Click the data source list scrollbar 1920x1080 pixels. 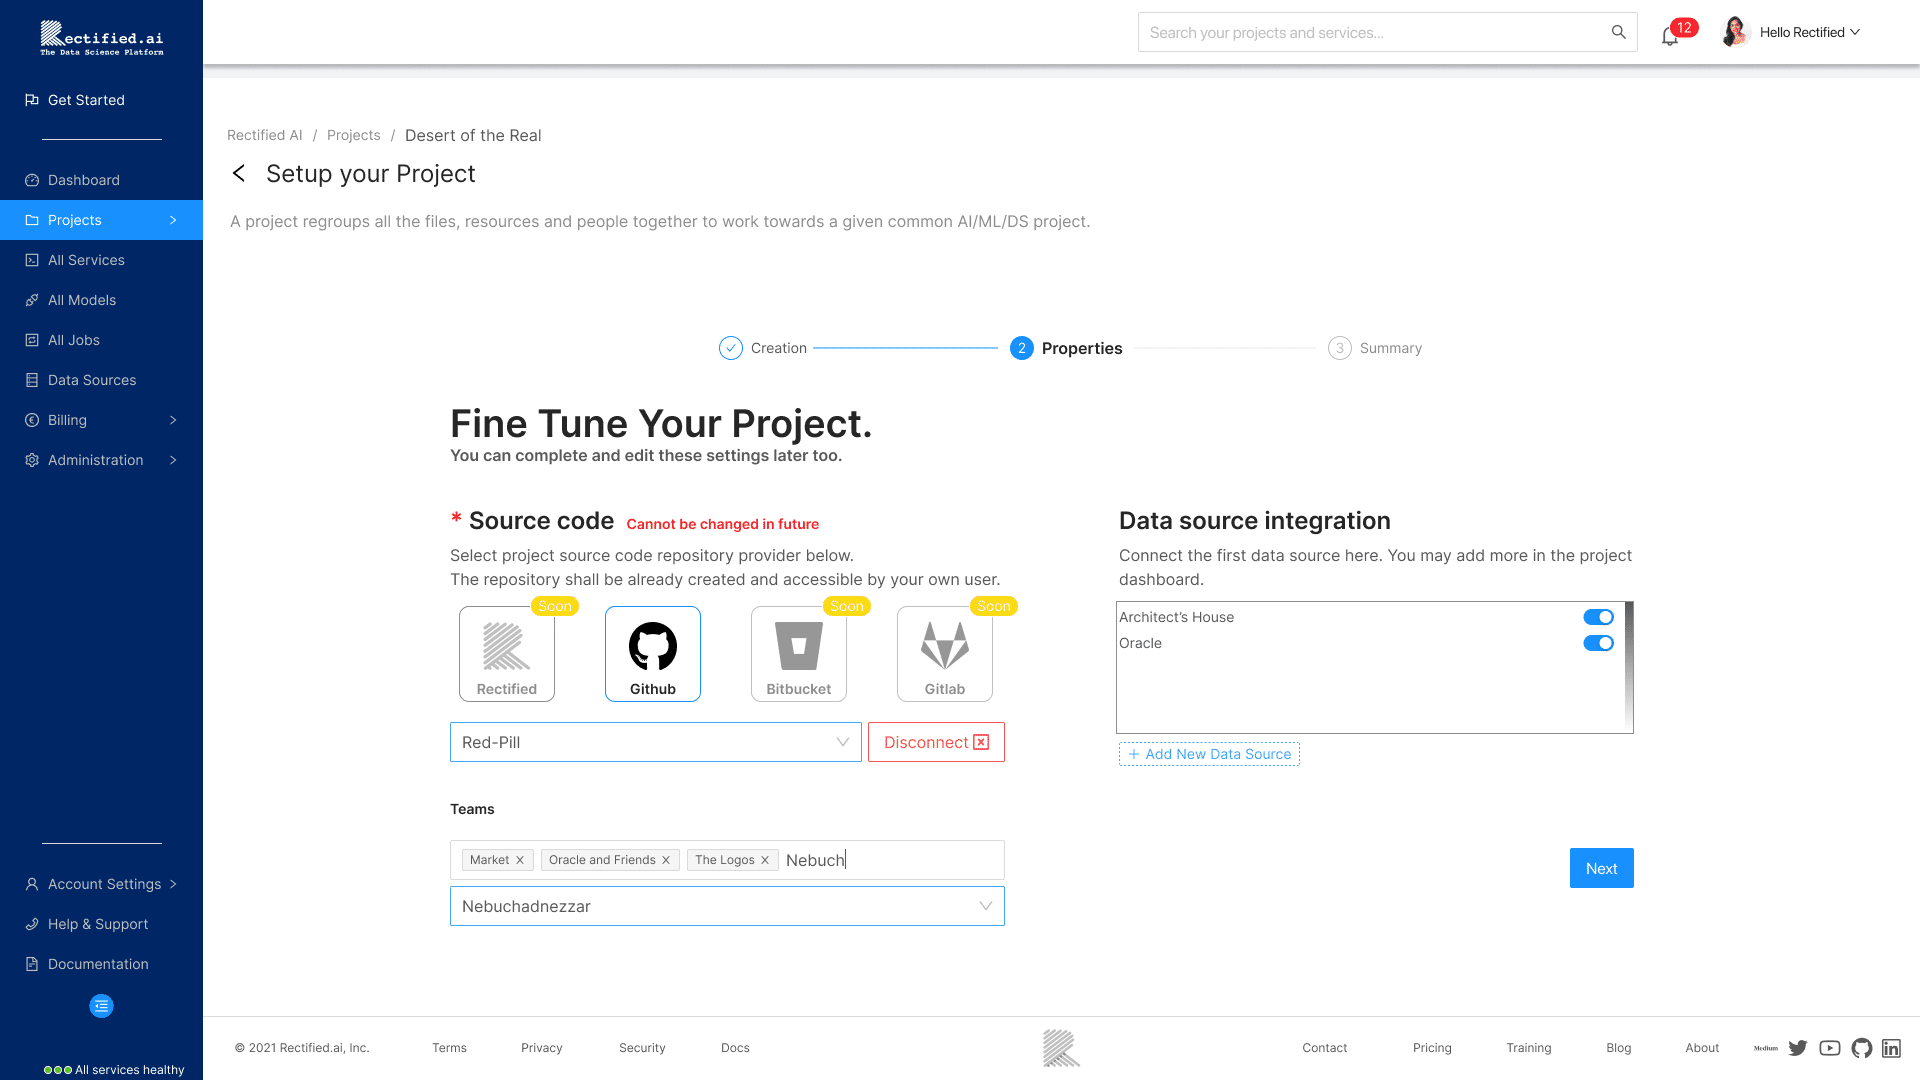tap(1629, 667)
